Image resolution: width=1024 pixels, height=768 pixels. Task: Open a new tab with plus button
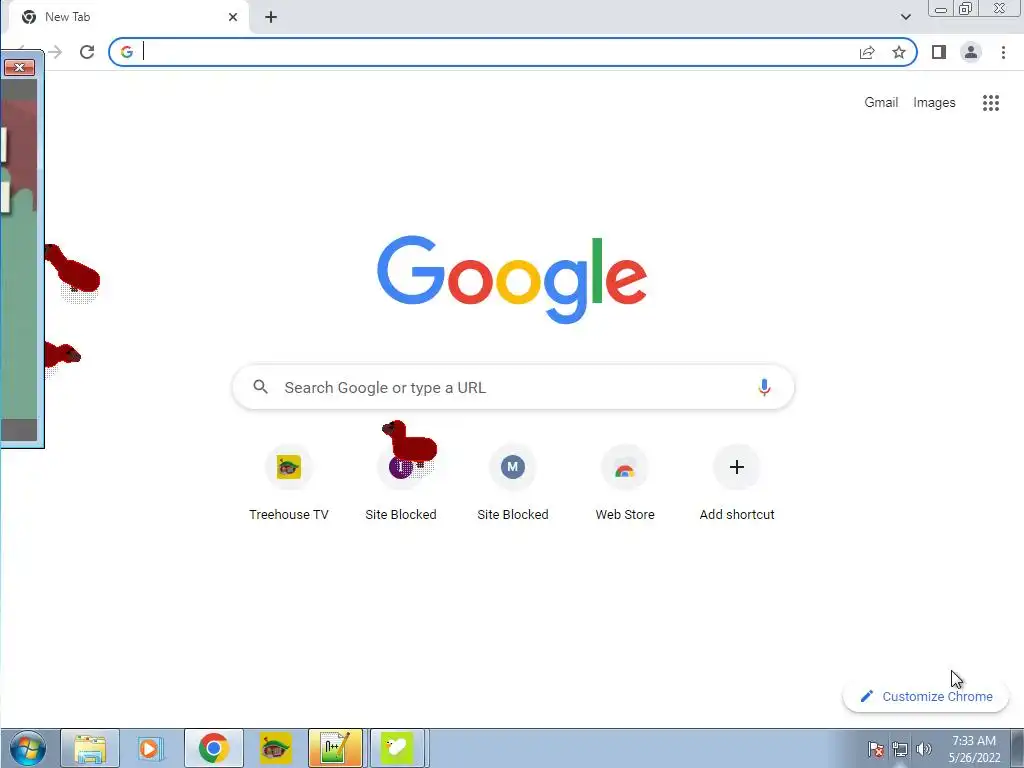[x=271, y=17]
